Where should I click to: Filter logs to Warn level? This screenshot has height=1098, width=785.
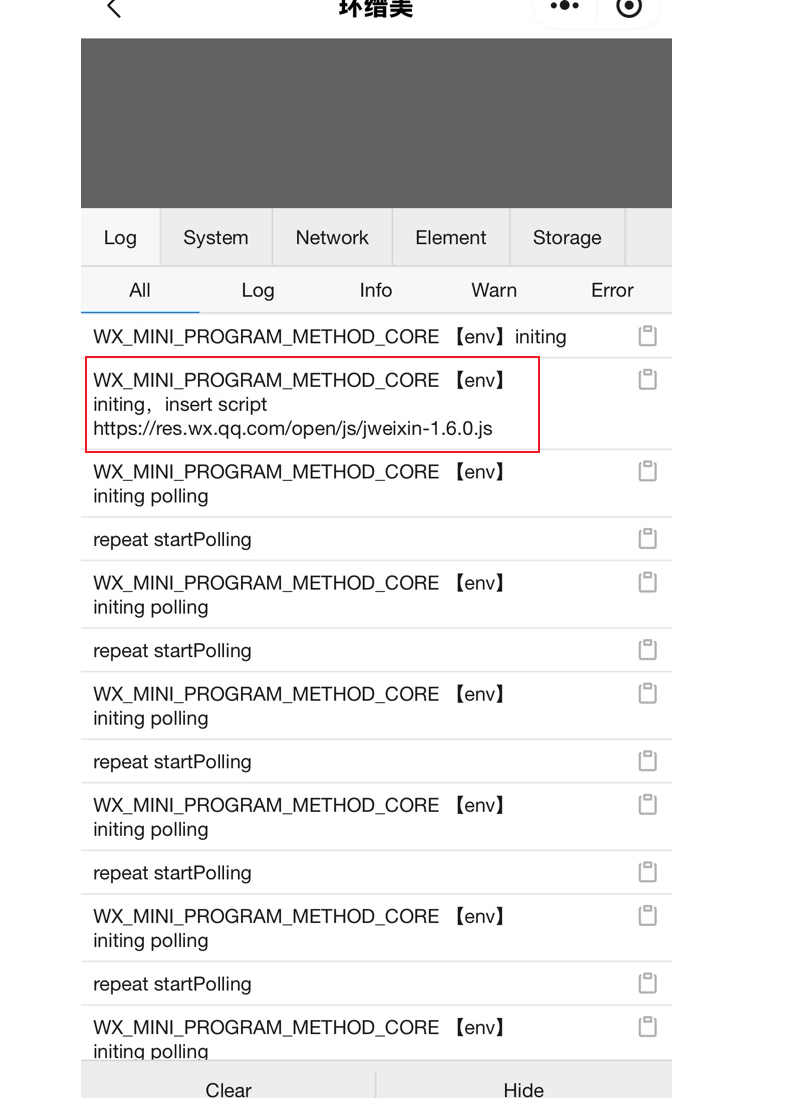(x=494, y=290)
